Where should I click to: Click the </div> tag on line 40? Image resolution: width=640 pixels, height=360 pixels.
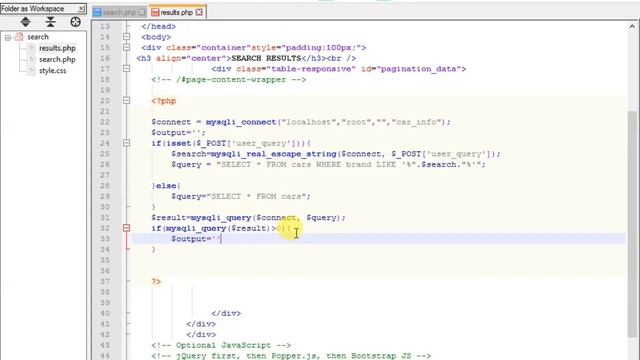[x=226, y=313]
